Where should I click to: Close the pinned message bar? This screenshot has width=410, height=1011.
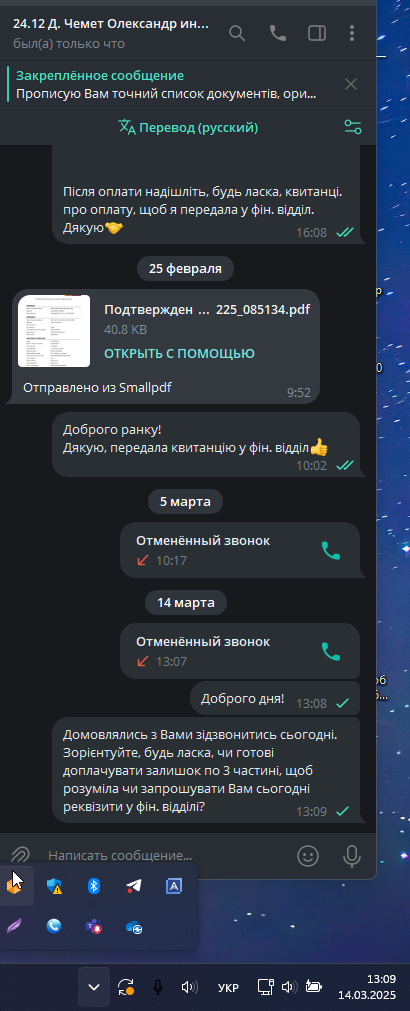tap(351, 84)
